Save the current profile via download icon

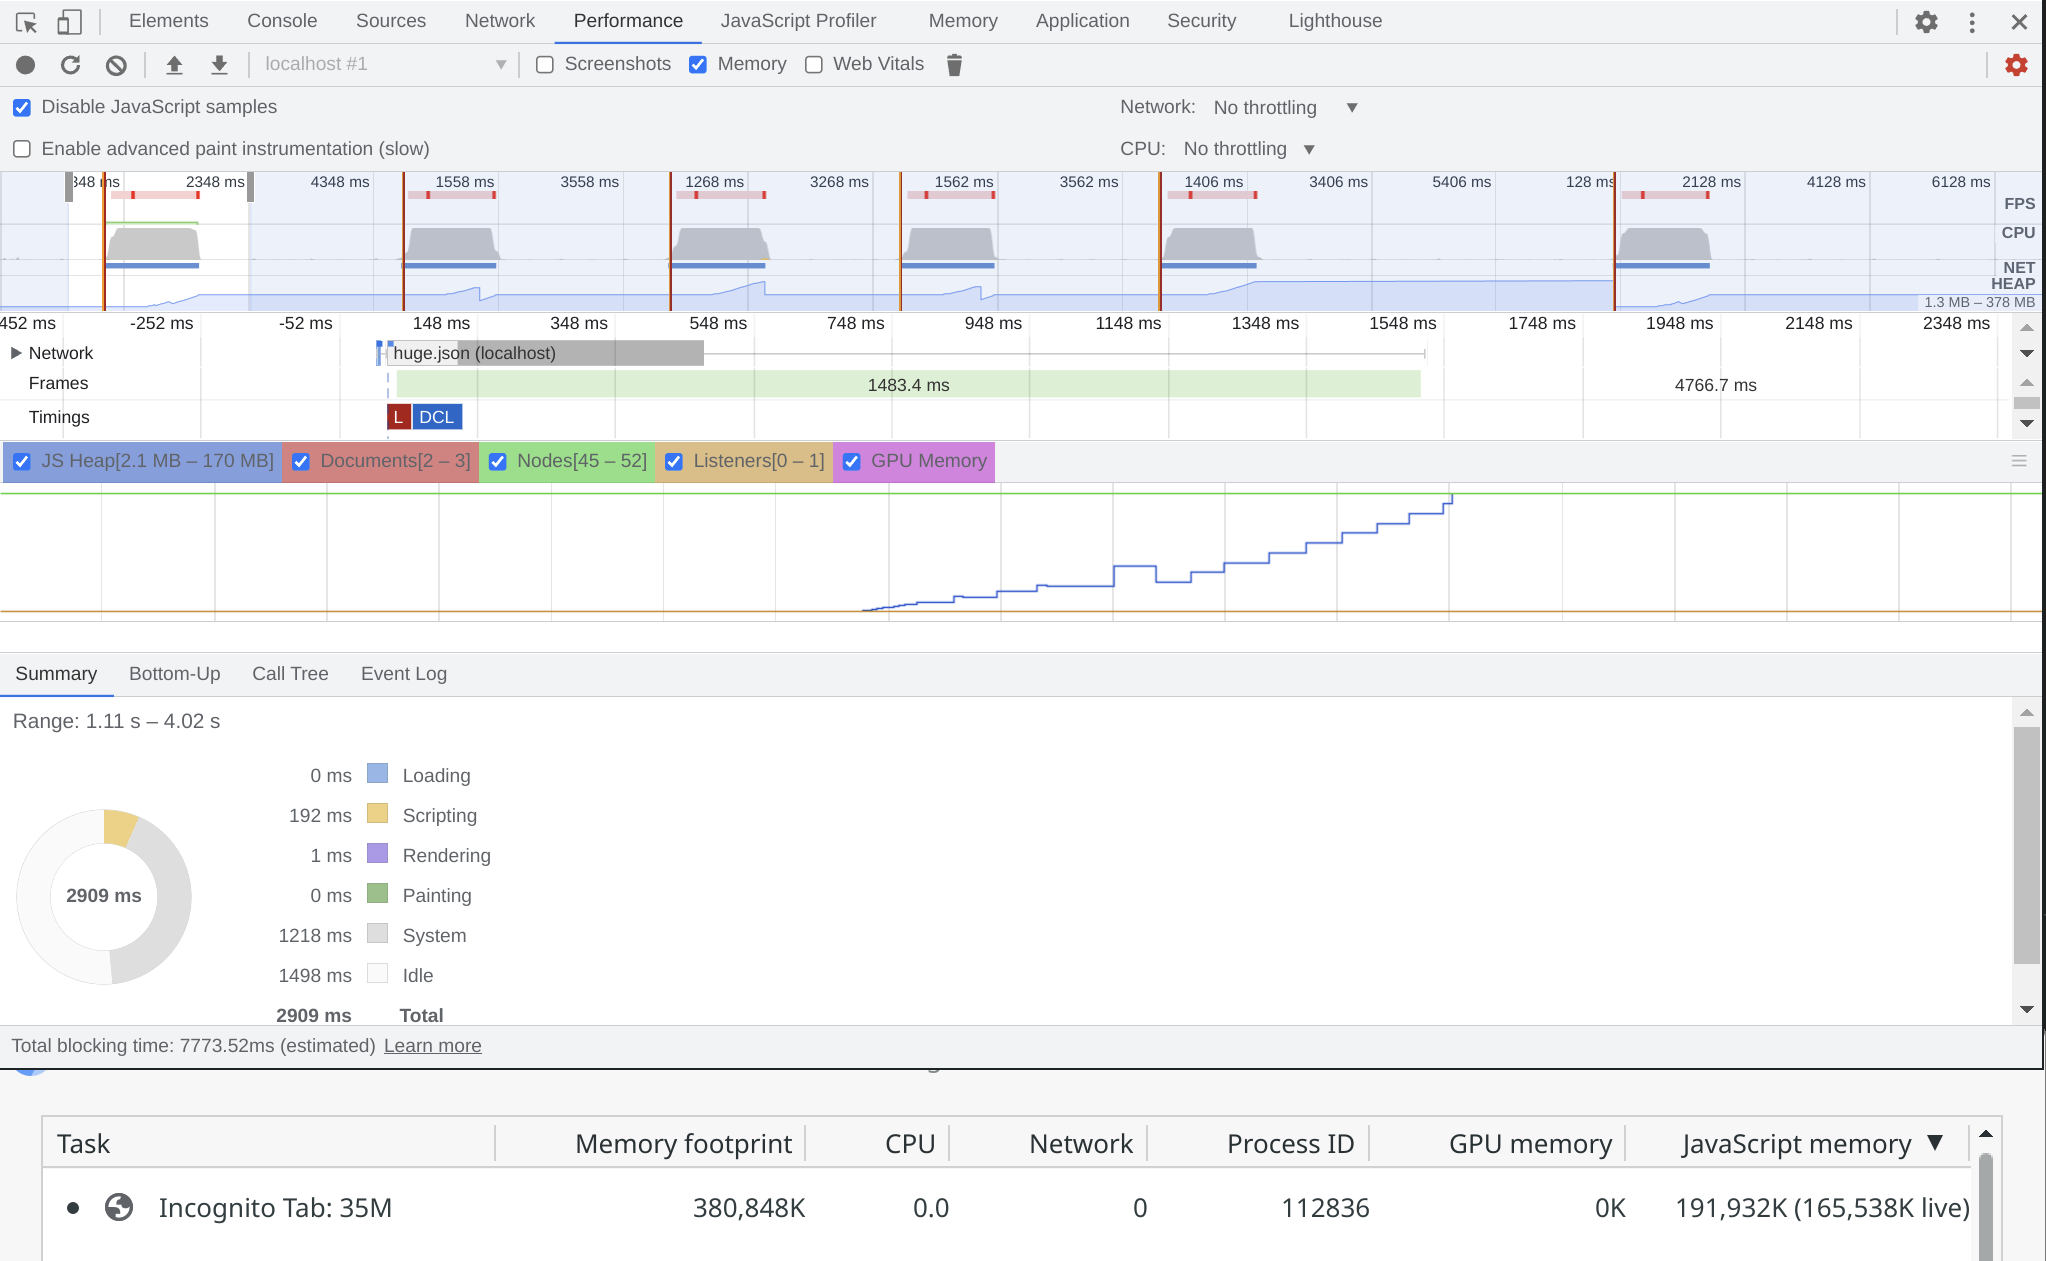point(219,63)
